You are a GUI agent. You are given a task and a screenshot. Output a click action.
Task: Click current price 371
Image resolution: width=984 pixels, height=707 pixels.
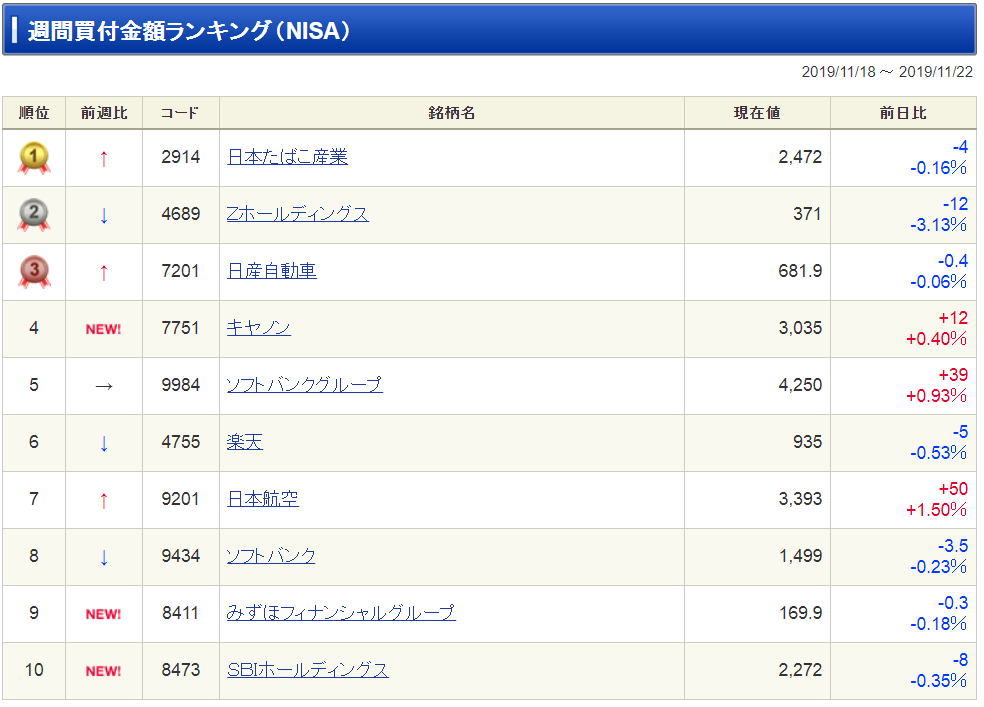click(x=807, y=214)
